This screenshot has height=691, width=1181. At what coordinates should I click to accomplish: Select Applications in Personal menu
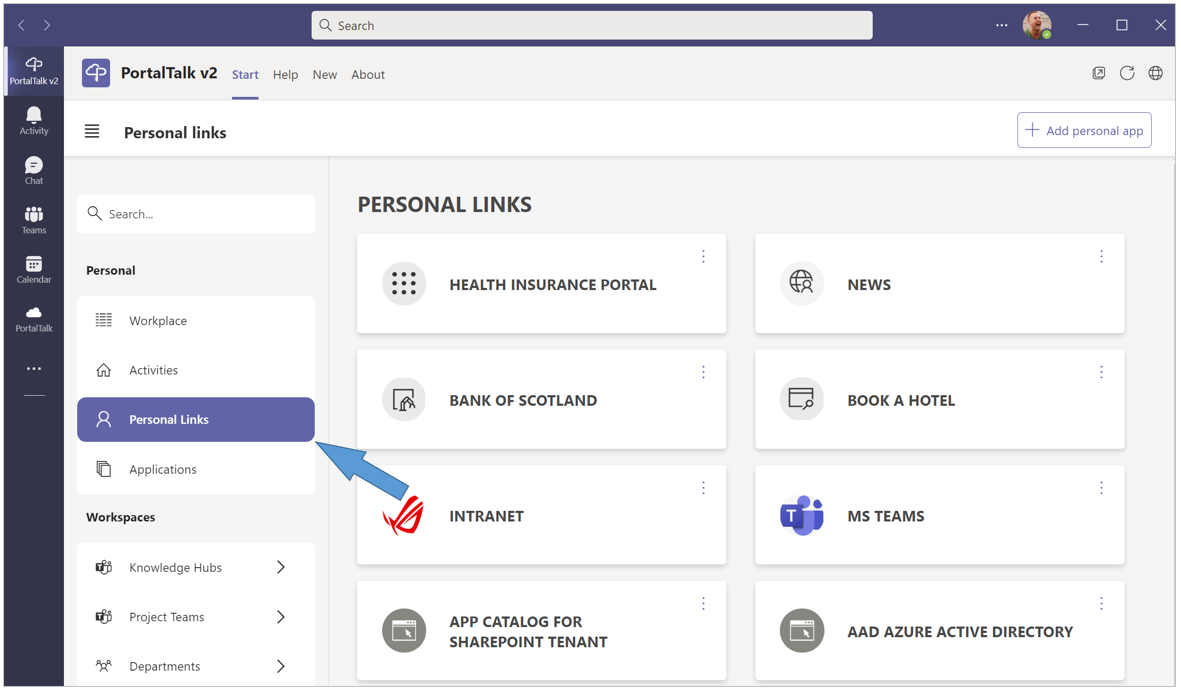point(196,469)
